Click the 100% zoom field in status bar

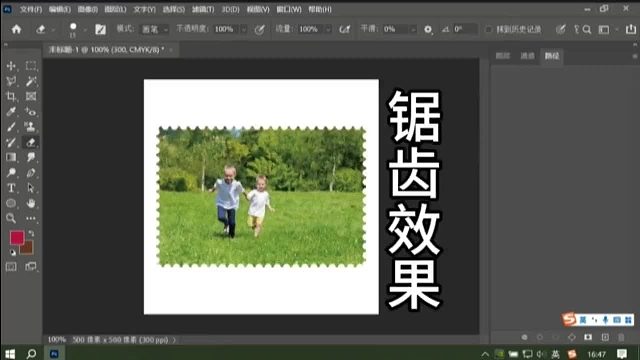[x=57, y=340]
